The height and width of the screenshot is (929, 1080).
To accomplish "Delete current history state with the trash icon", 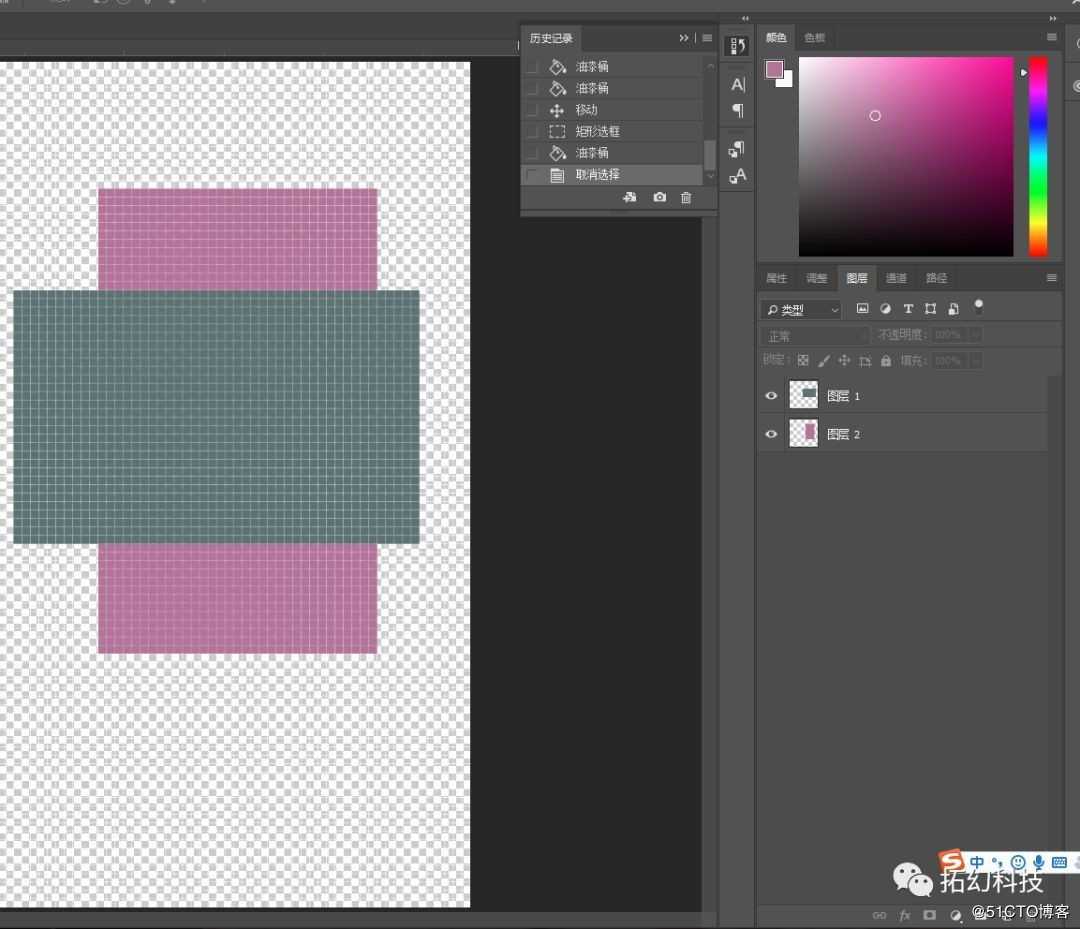I will click(686, 198).
